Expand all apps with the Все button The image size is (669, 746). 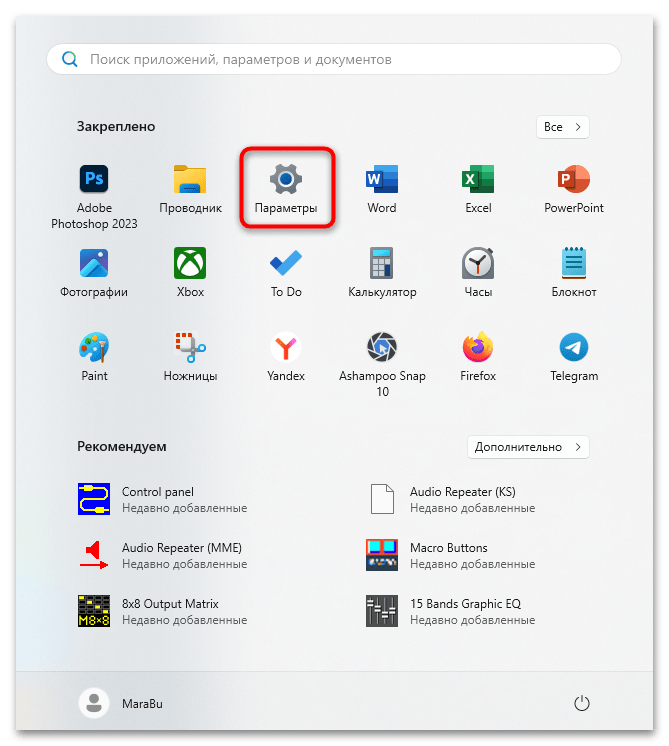tap(562, 127)
